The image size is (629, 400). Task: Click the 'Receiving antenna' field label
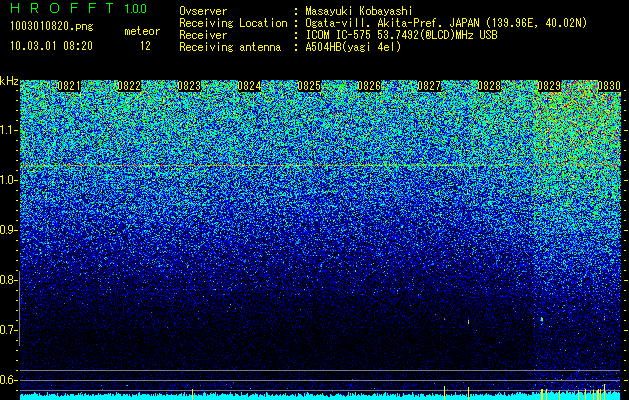tap(230, 47)
